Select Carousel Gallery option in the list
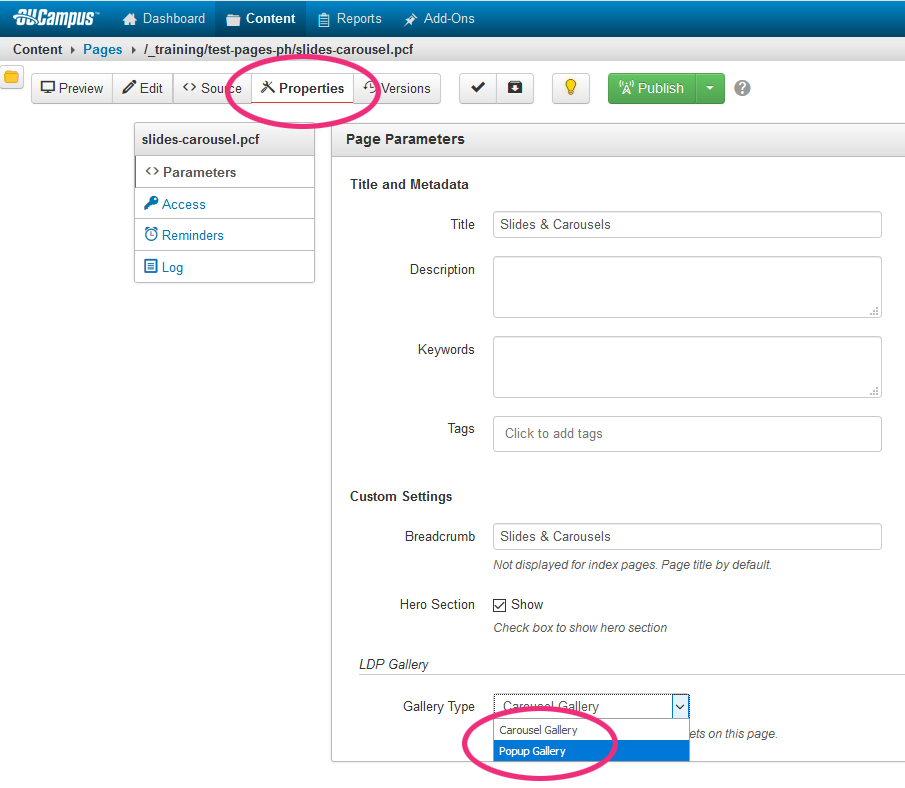 [592, 730]
